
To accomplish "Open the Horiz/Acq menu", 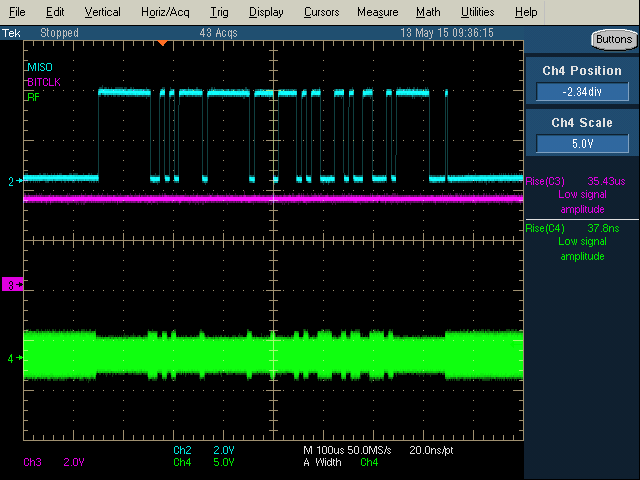I will 165,12.
